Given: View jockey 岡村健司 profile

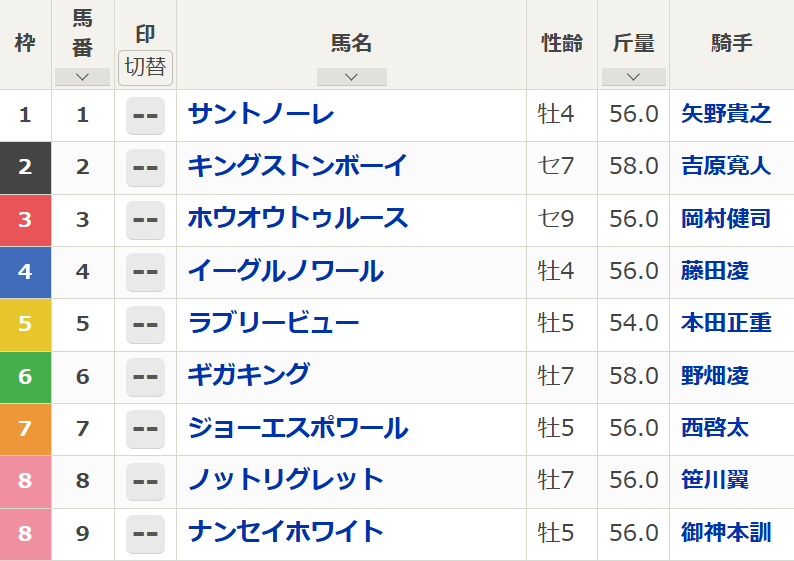Looking at the screenshot, I should 726,219.
